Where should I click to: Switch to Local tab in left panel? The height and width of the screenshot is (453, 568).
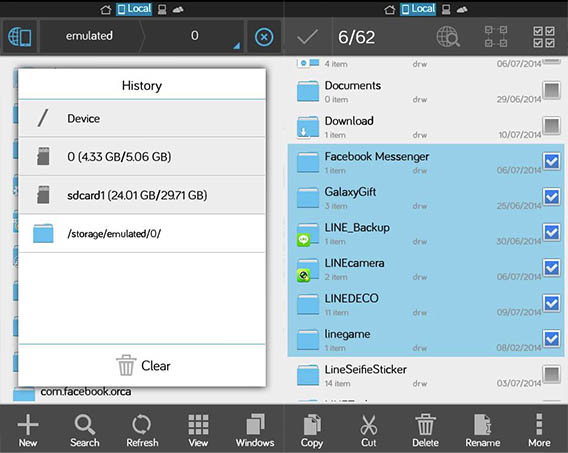pyautogui.click(x=134, y=9)
